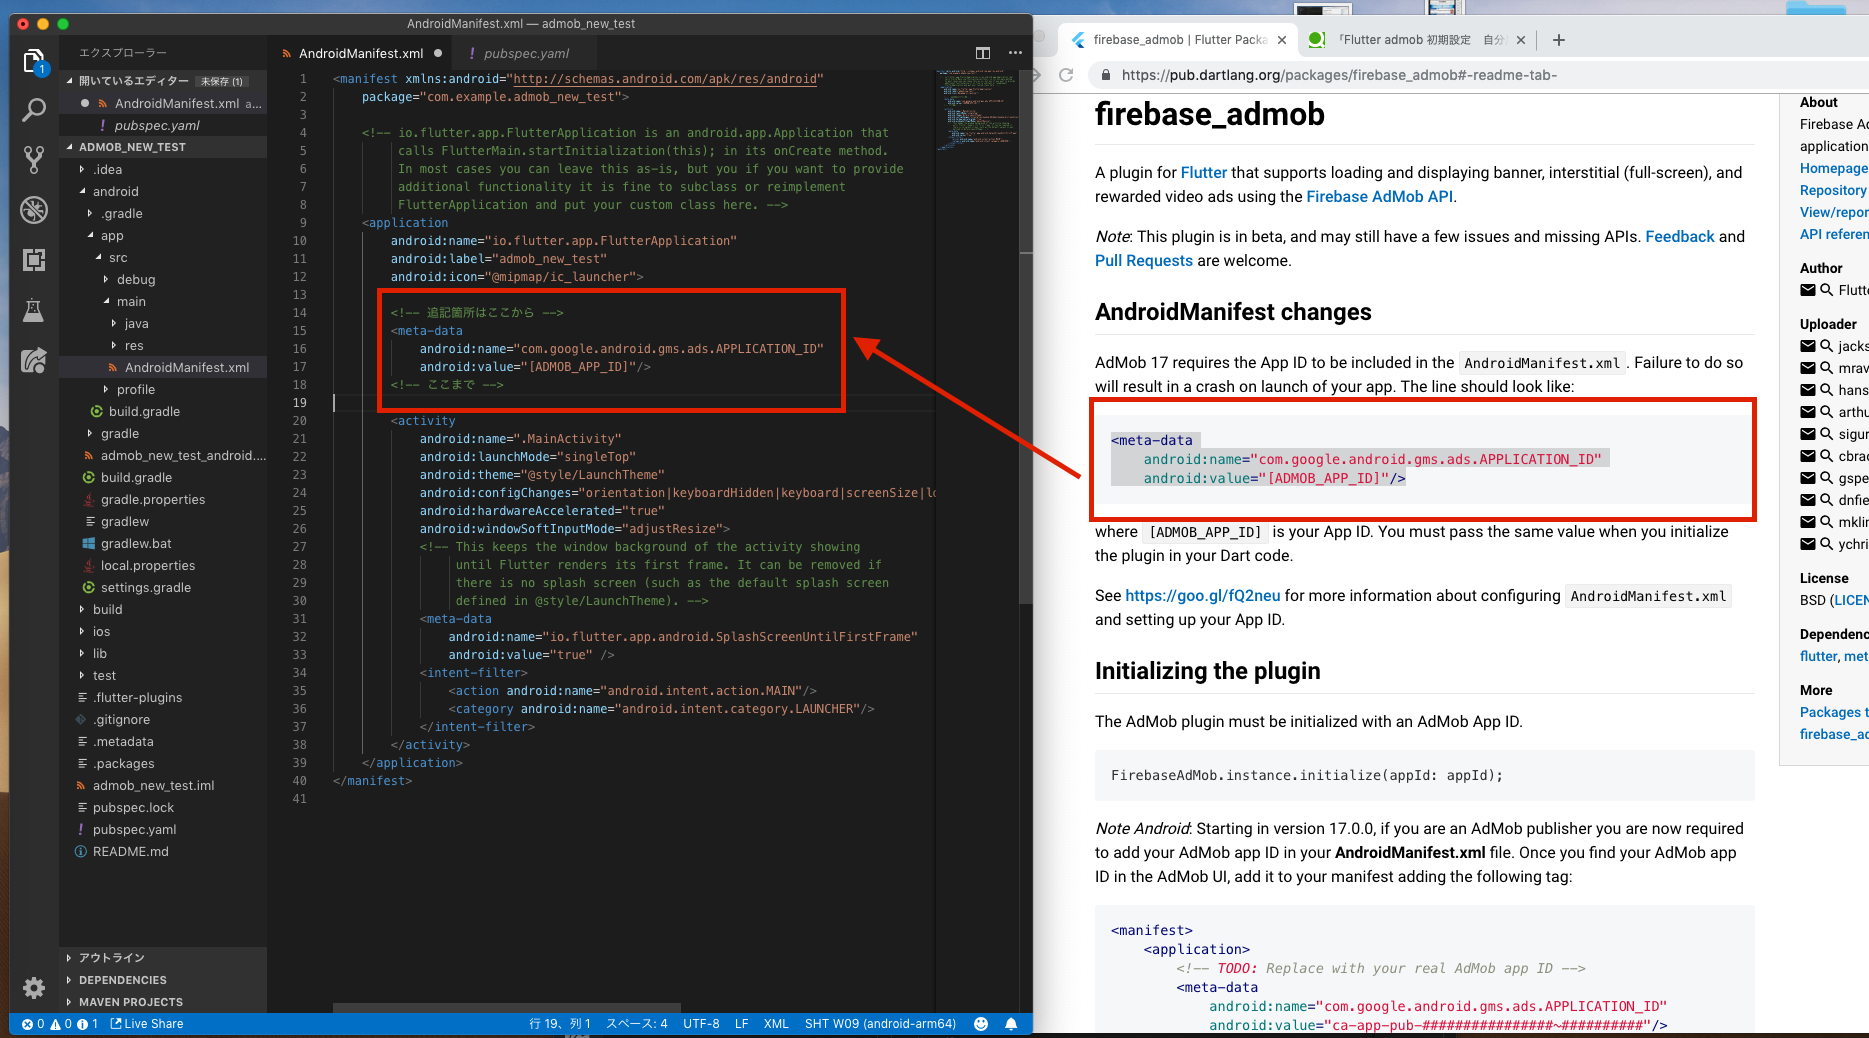Click the editor minimap preview
Screen dimensions: 1869x1038
point(975,110)
